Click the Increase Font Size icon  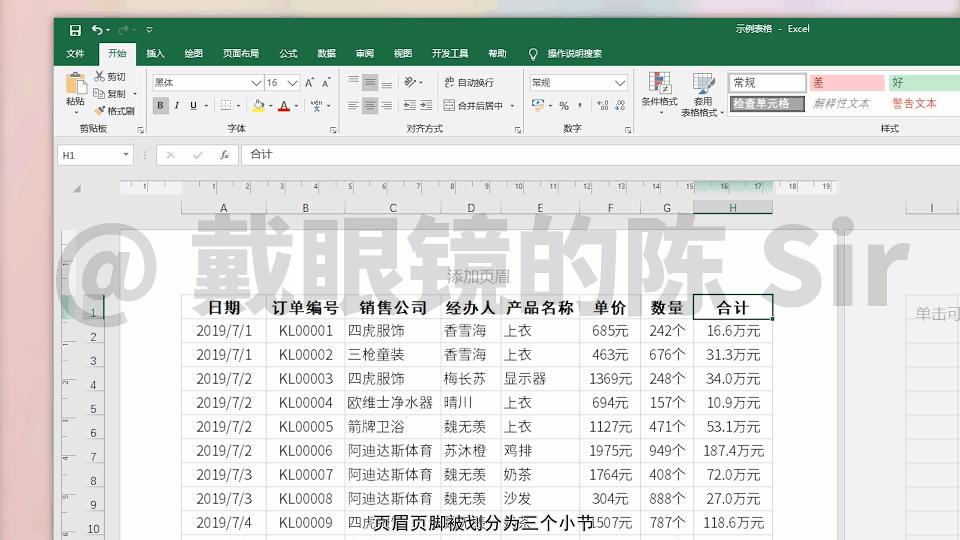310,83
